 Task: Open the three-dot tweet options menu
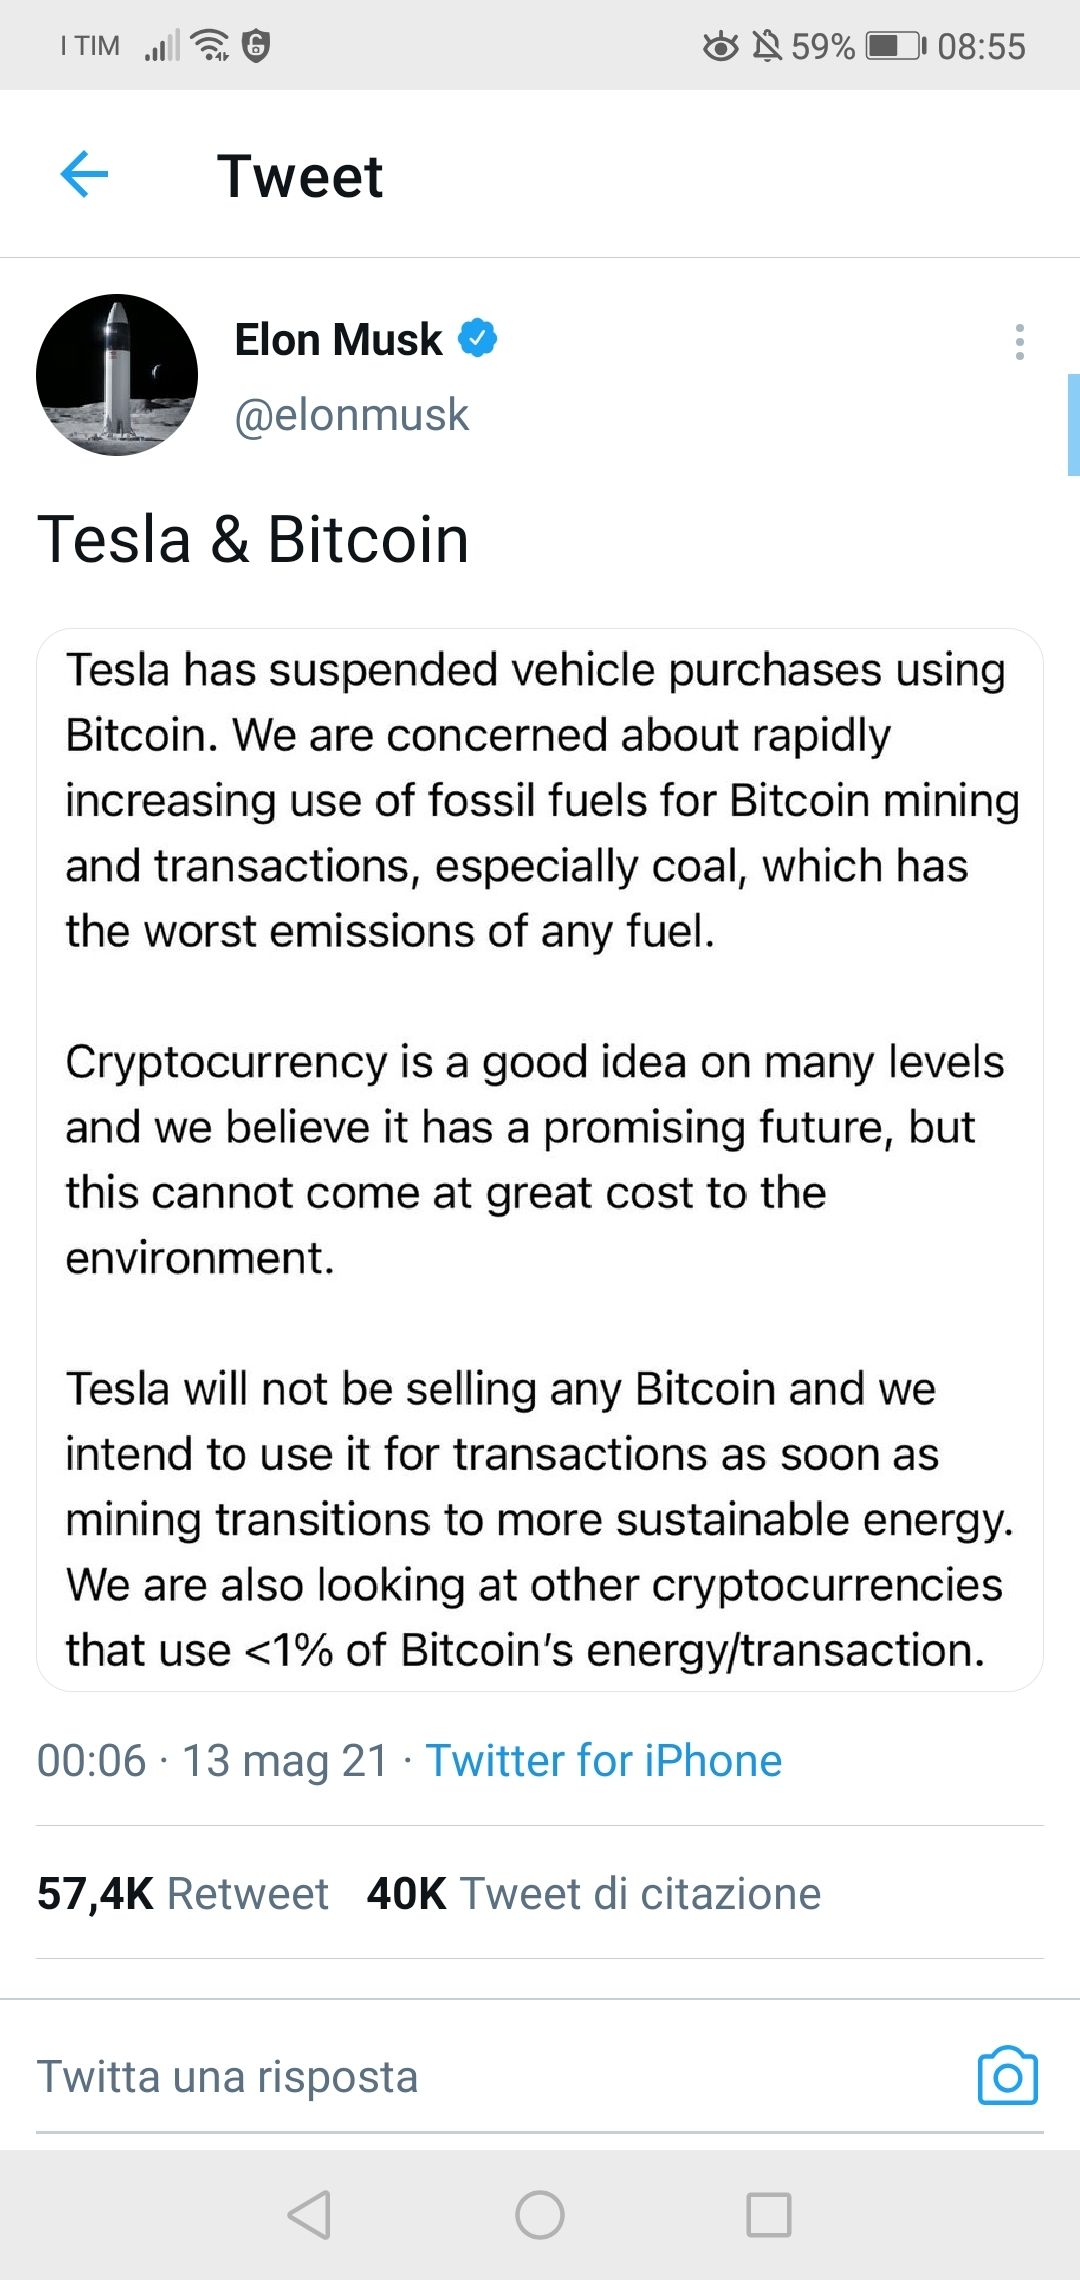pyautogui.click(x=1019, y=342)
